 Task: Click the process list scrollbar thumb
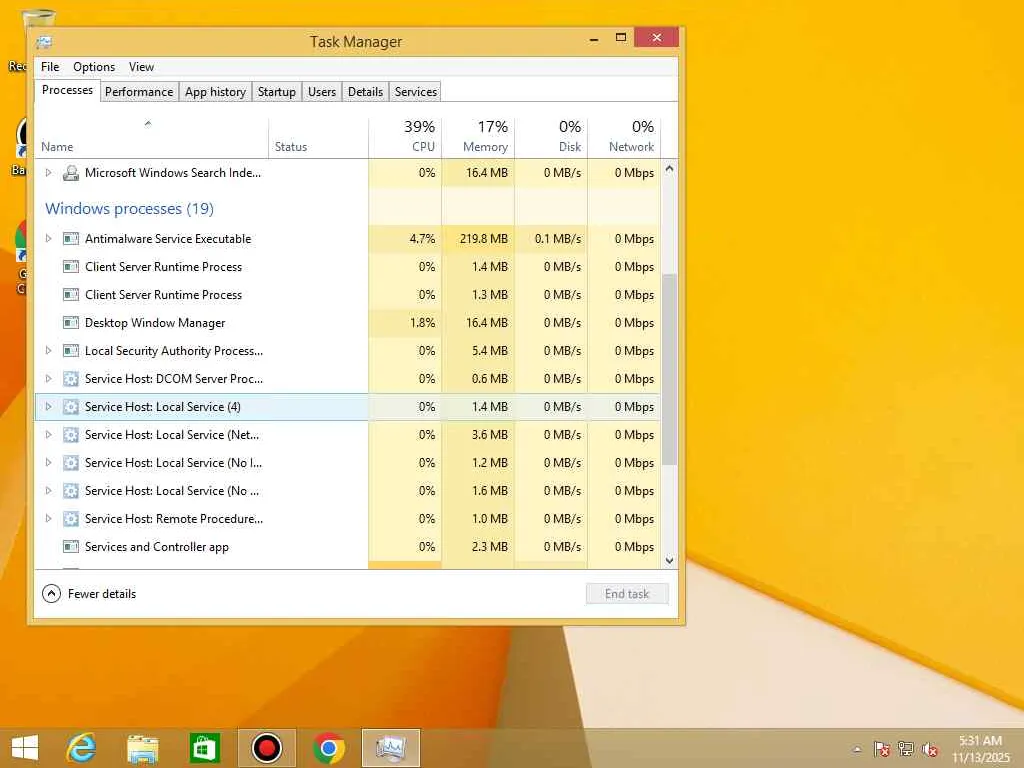tap(669, 370)
